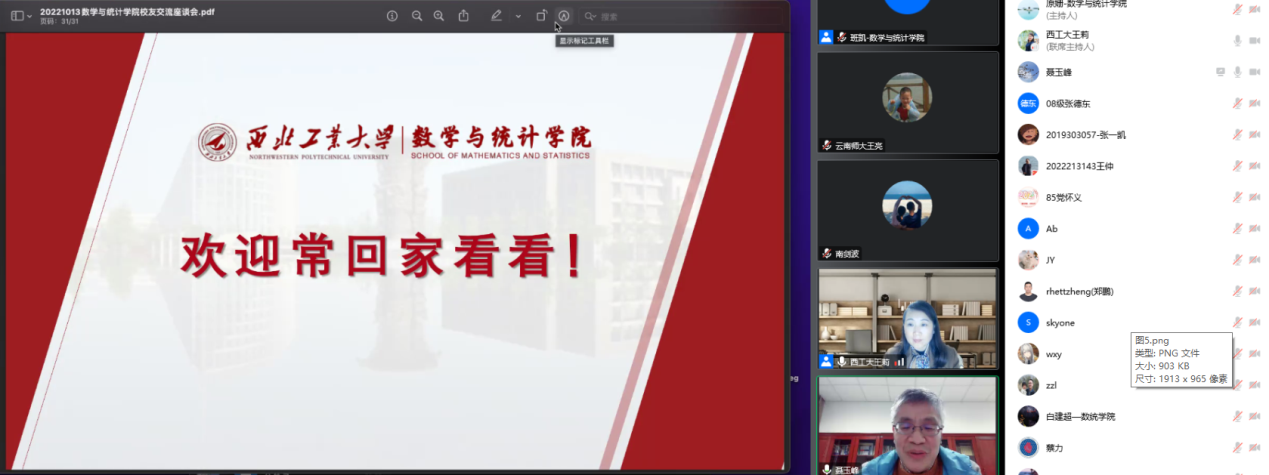Click host badge icon on 西工大王莉 tile
Screen dimensions: 1269x475
tap(827, 361)
